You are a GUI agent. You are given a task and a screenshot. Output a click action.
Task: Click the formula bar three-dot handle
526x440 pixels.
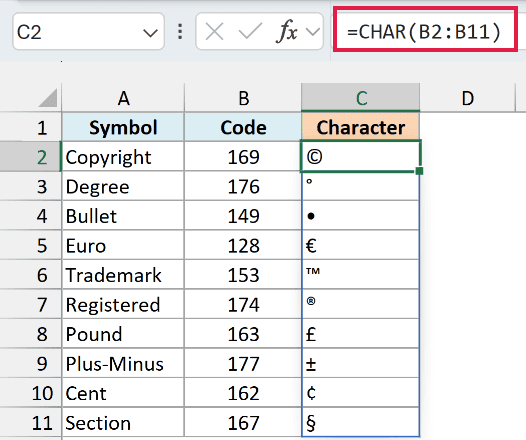pyautogui.click(x=180, y=32)
